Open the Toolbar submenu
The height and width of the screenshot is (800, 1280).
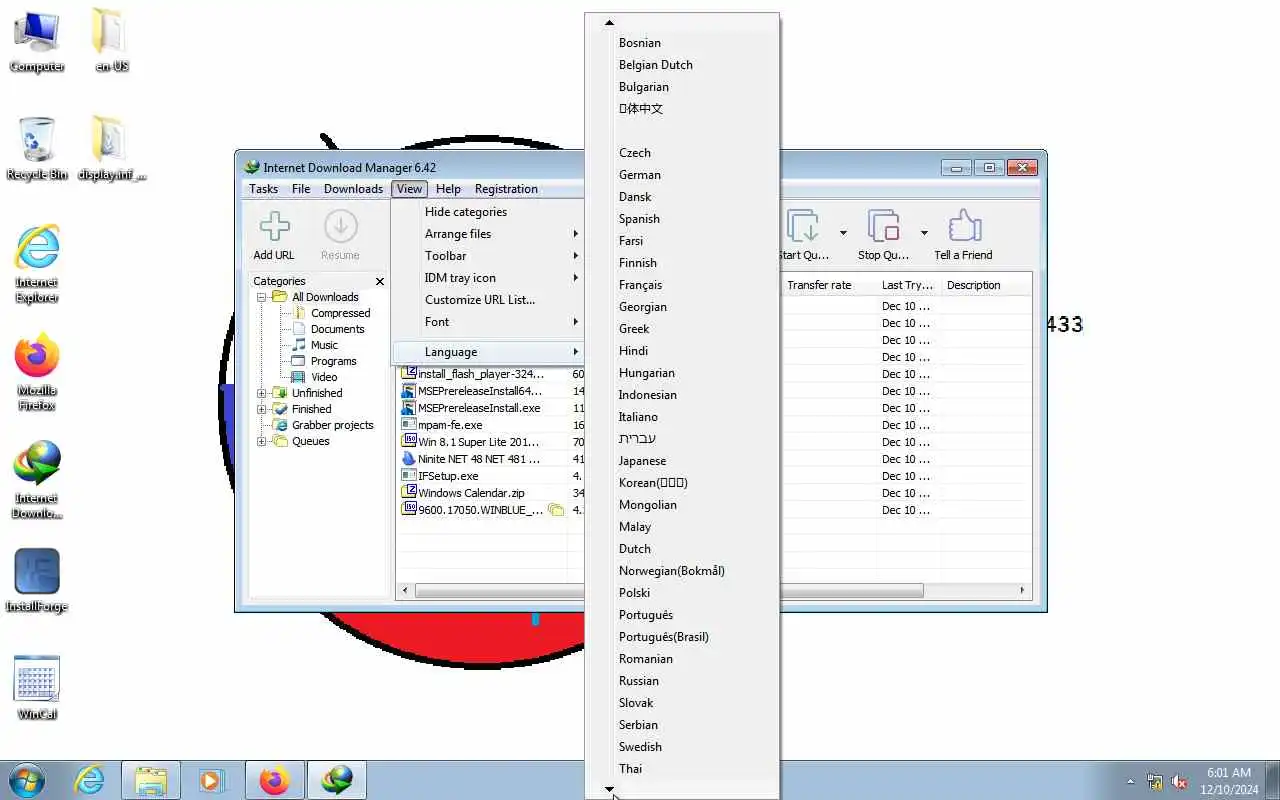point(488,256)
